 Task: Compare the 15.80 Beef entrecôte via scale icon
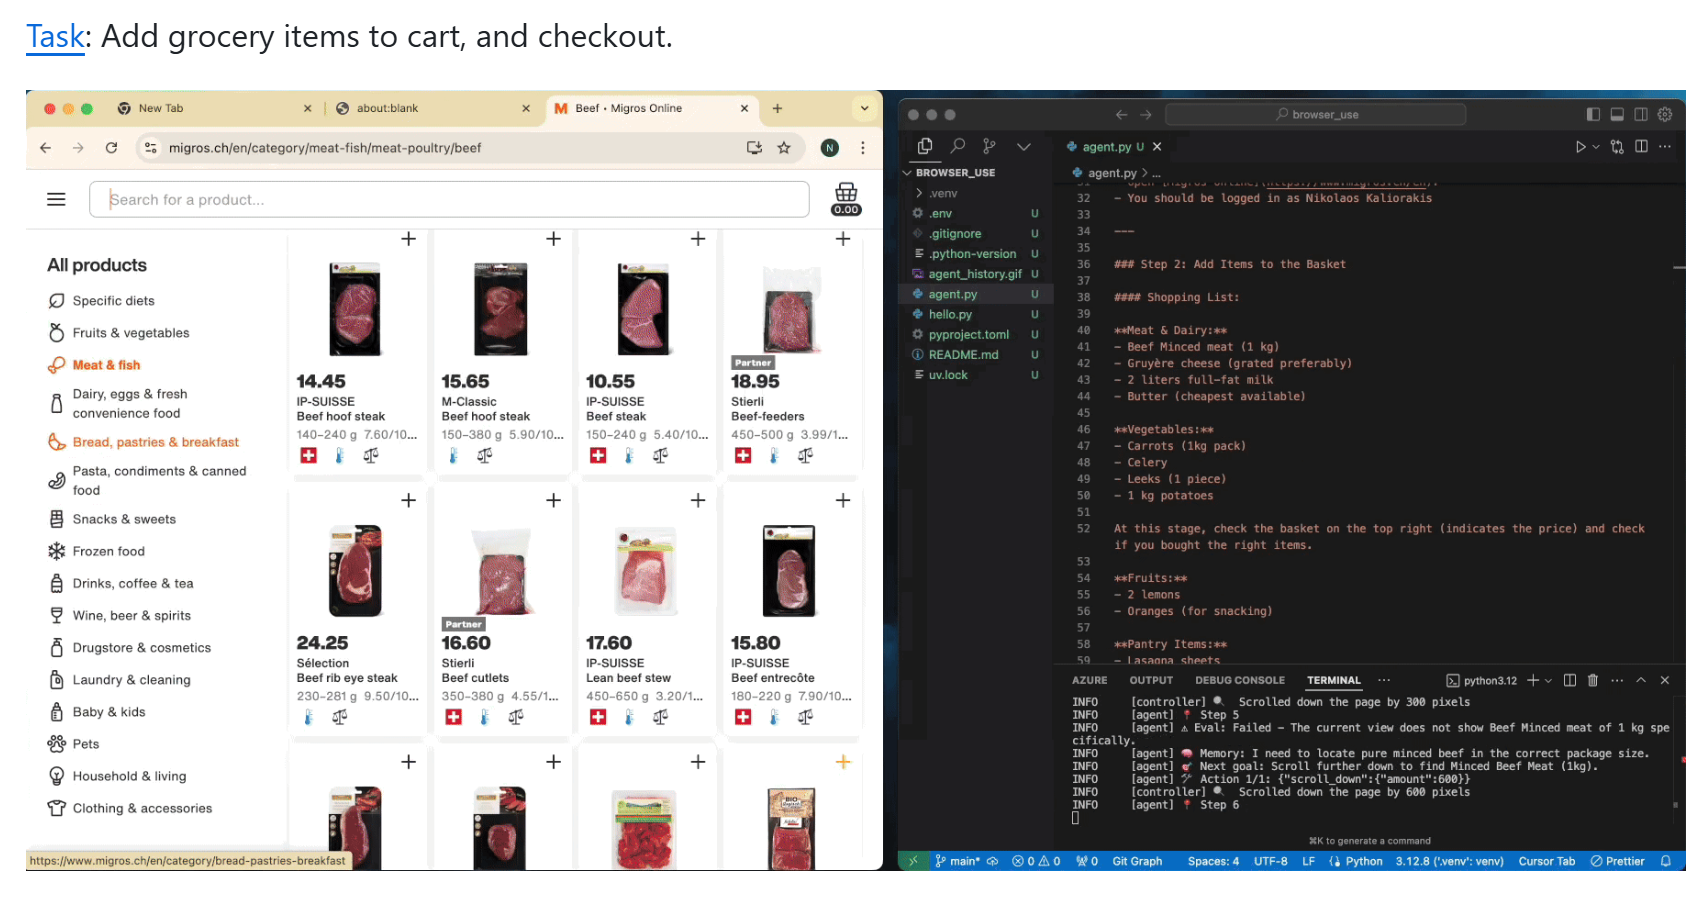[805, 716]
